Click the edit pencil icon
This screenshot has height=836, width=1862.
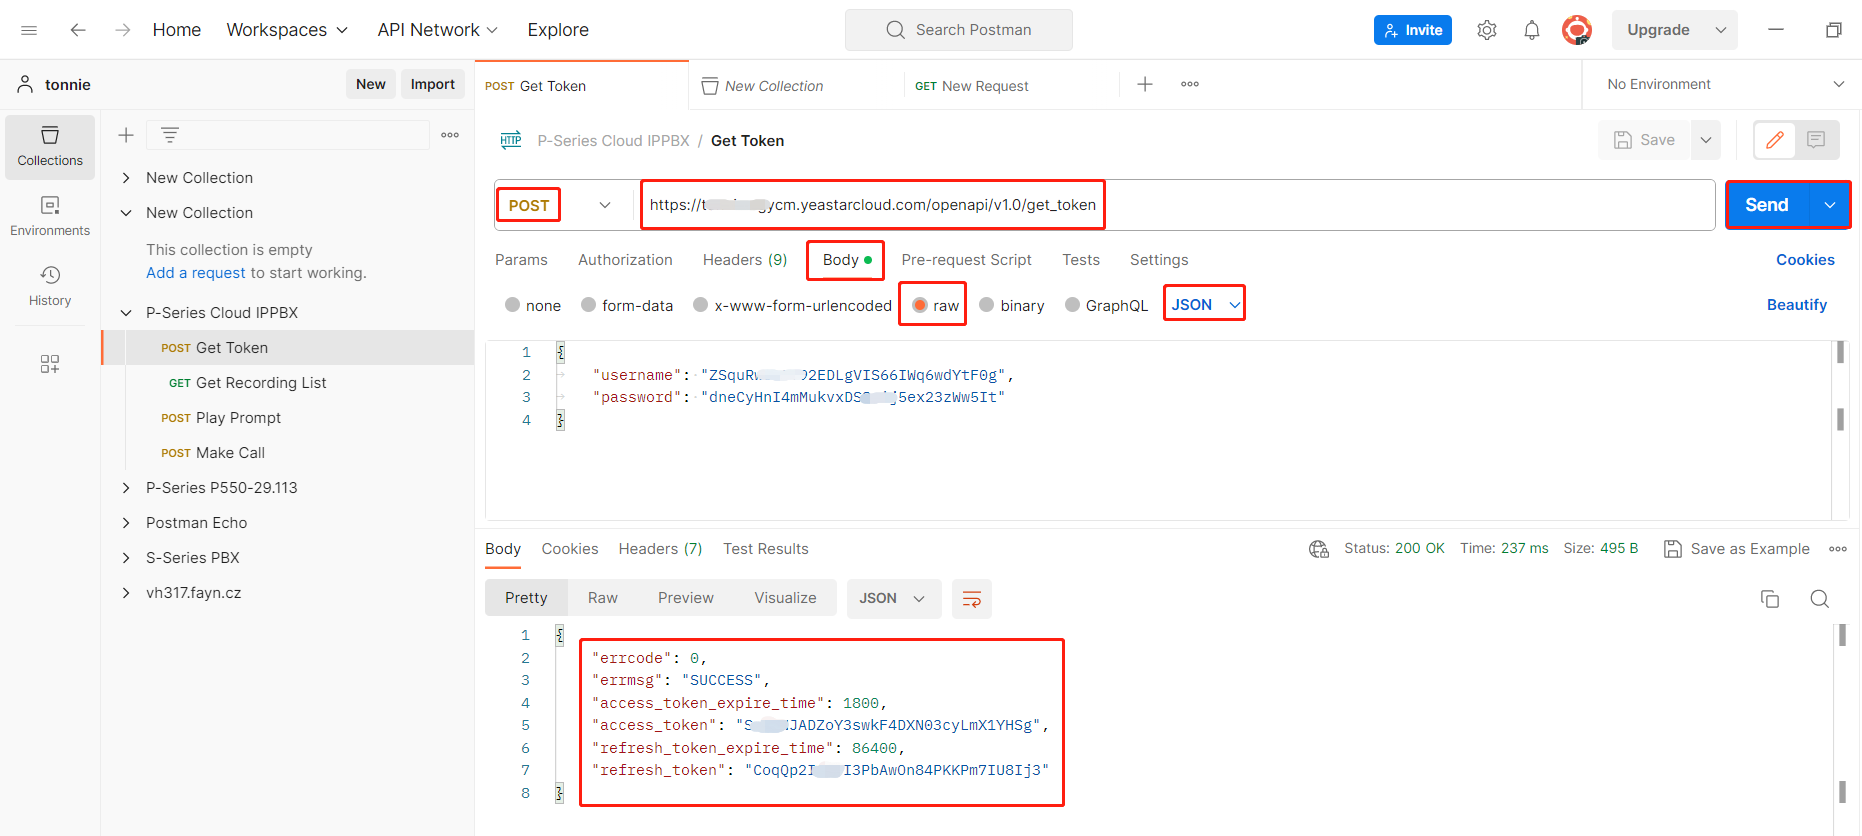(x=1775, y=140)
